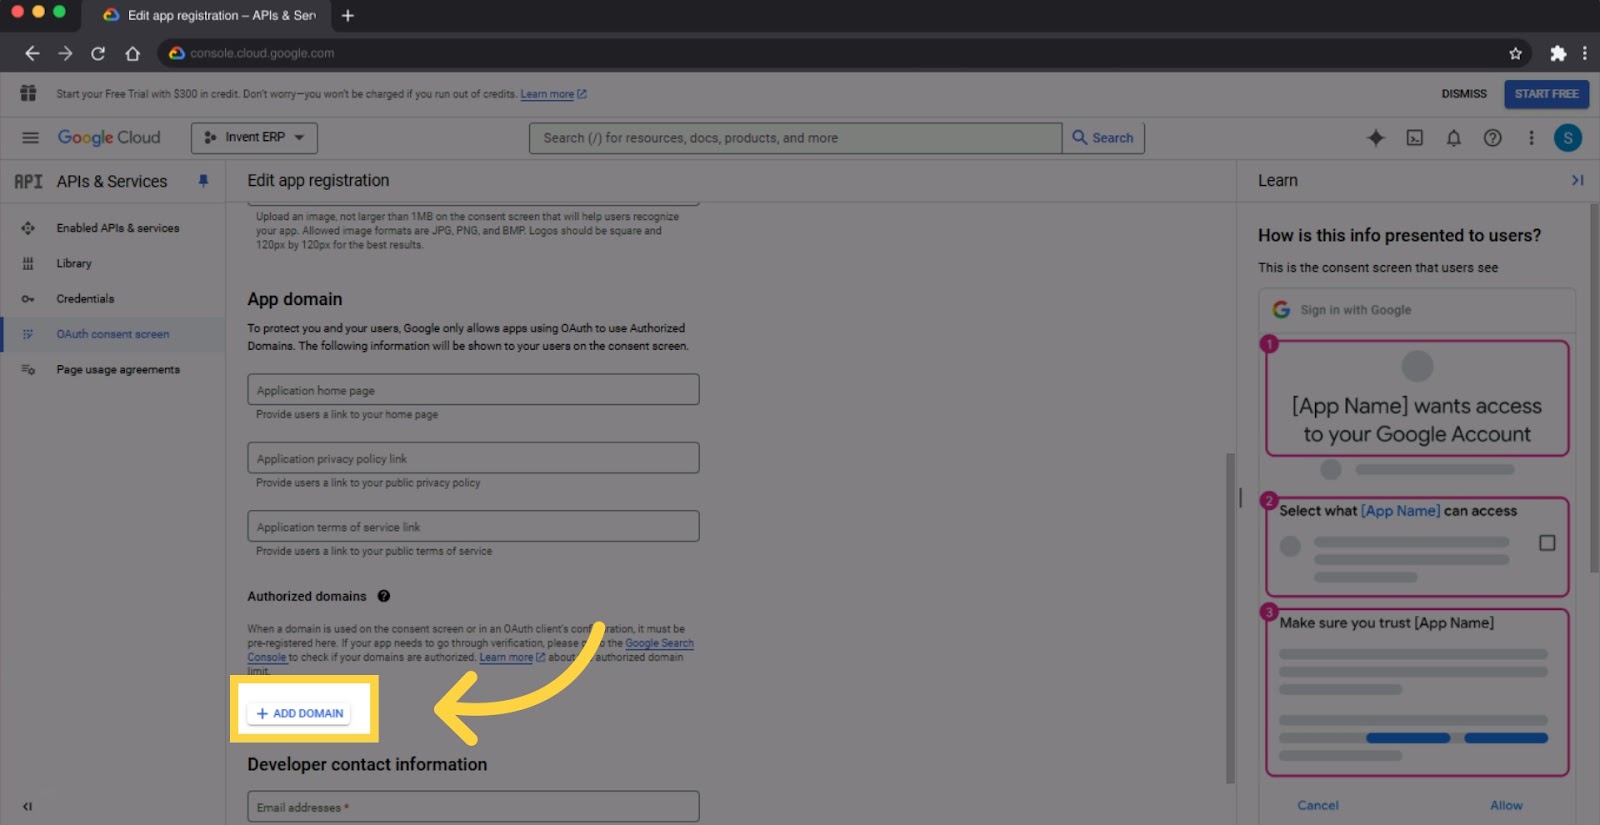Click the Sign in with Google preview header
Image resolution: width=1600 pixels, height=825 pixels.
[1417, 310]
